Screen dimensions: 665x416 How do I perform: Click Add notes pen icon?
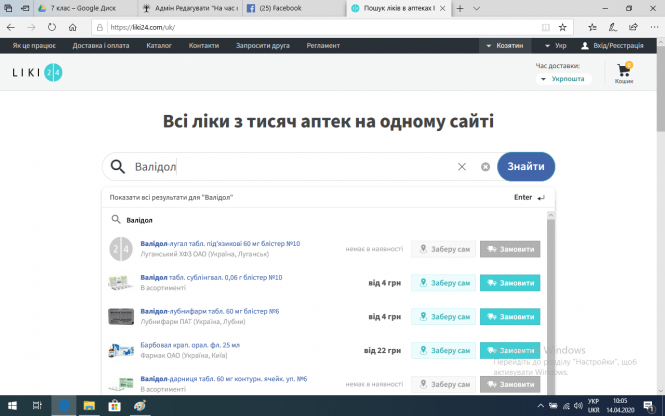coord(613,27)
